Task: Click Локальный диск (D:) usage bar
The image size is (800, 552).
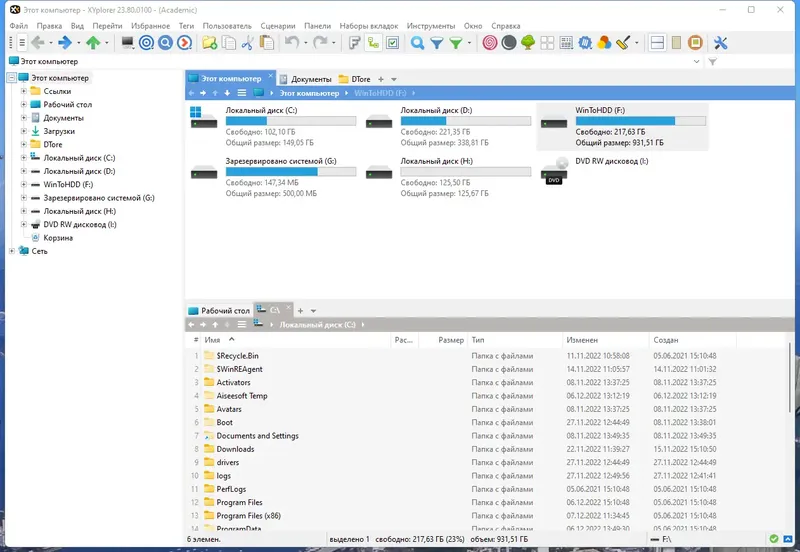Action: [x=465, y=121]
